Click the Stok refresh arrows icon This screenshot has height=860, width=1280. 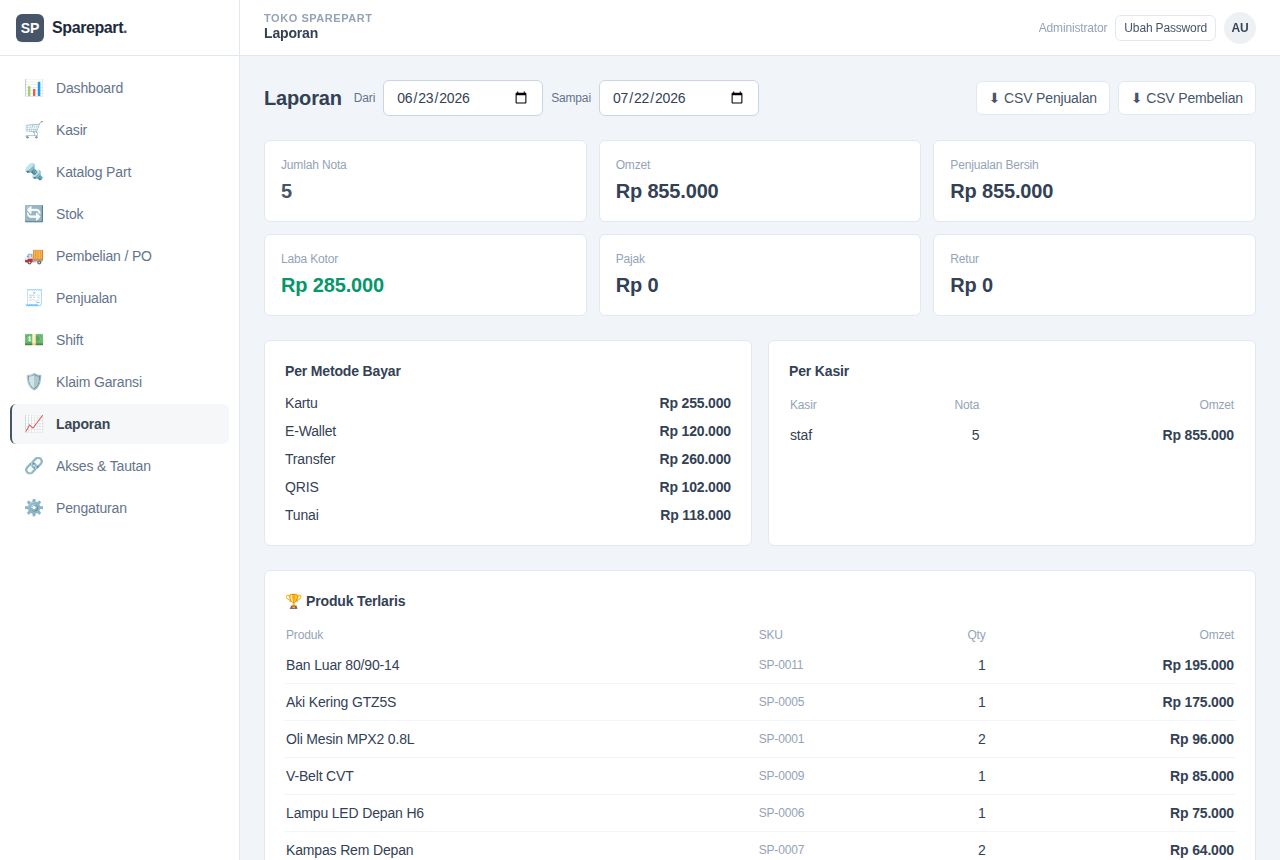[34, 214]
